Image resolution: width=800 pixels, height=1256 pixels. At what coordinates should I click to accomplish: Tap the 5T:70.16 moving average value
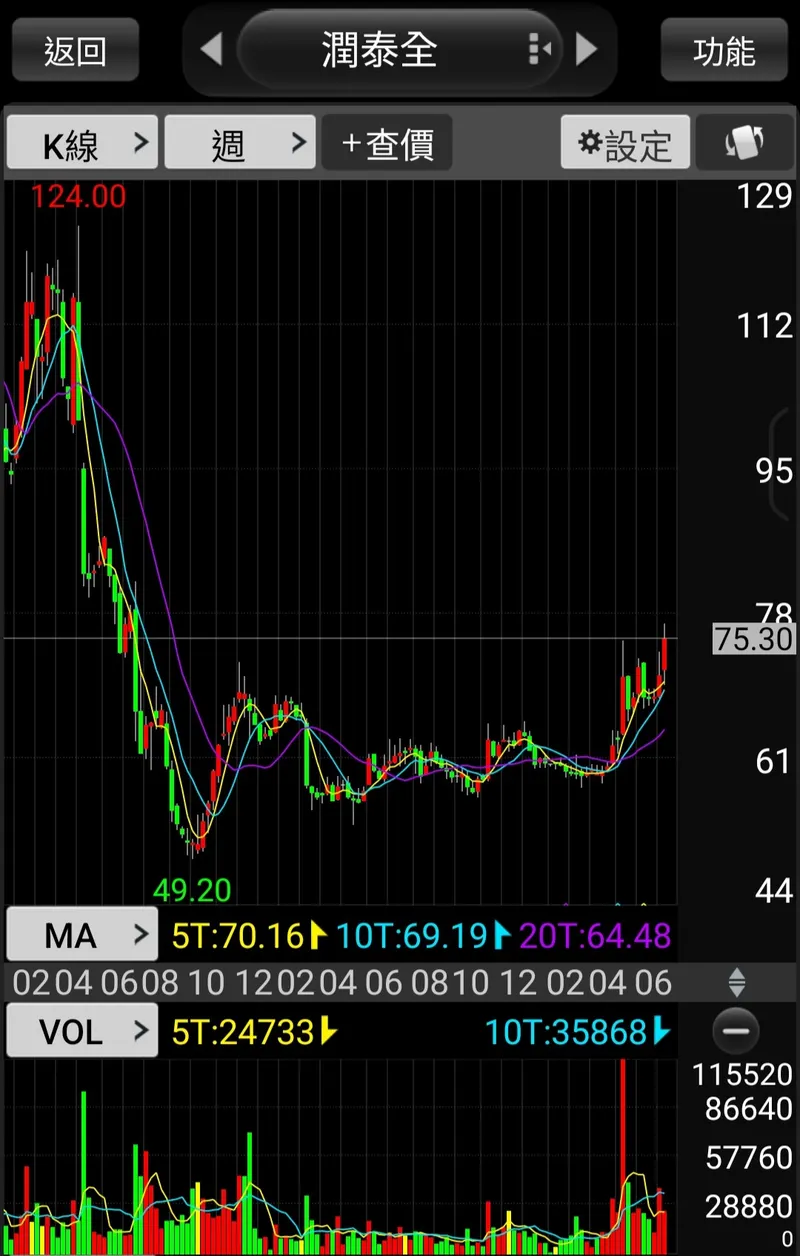tap(238, 936)
